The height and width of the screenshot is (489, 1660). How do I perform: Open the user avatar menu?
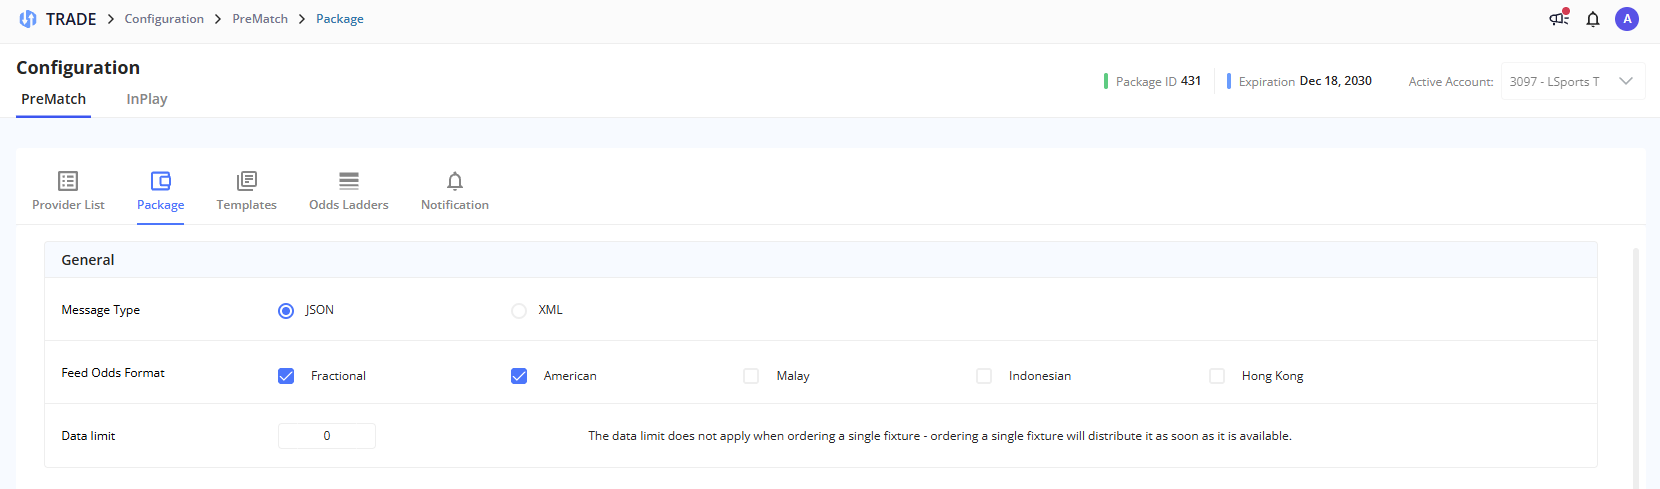point(1627,19)
